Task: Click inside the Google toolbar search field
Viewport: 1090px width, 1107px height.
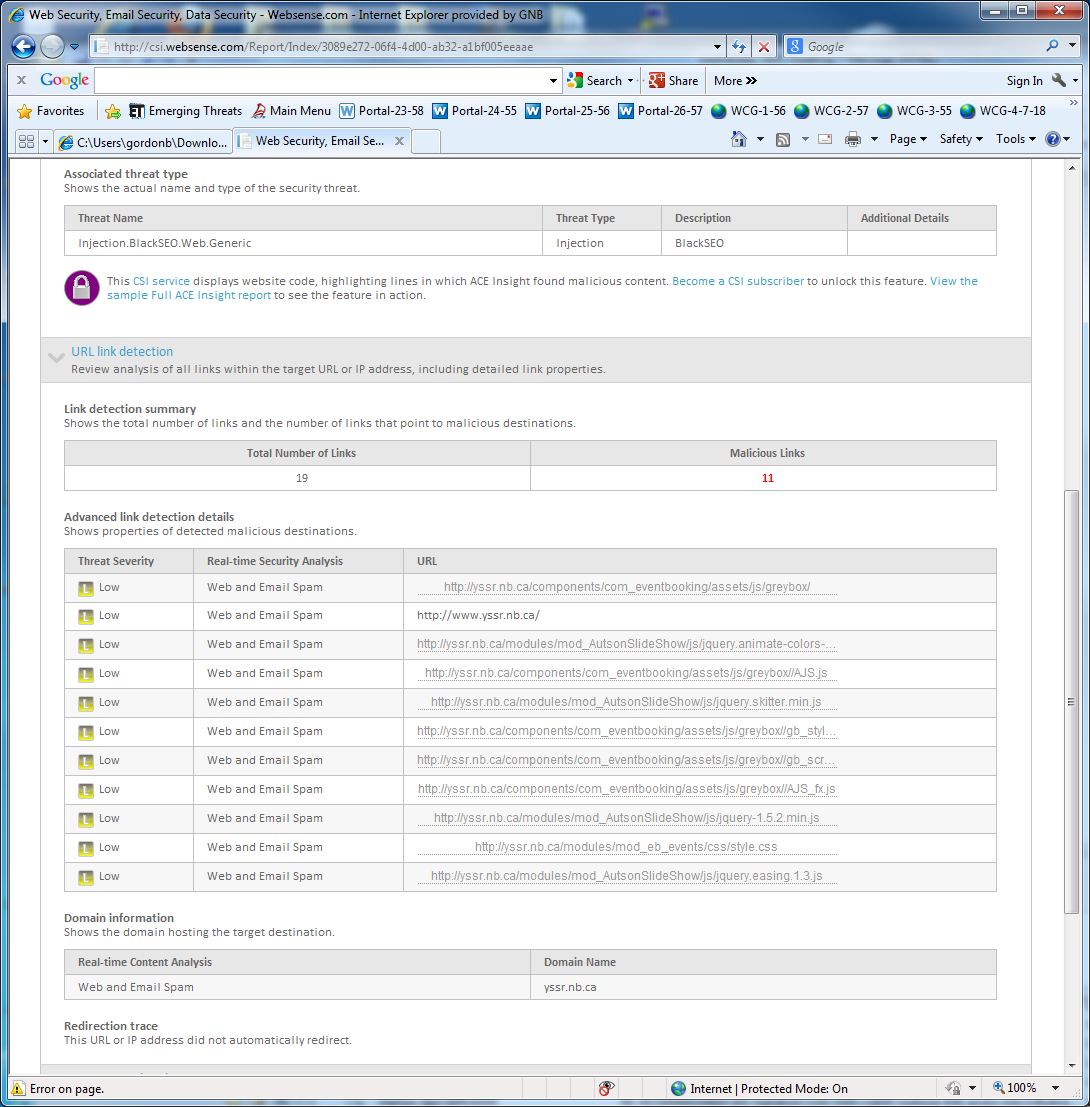Action: pyautogui.click(x=320, y=81)
